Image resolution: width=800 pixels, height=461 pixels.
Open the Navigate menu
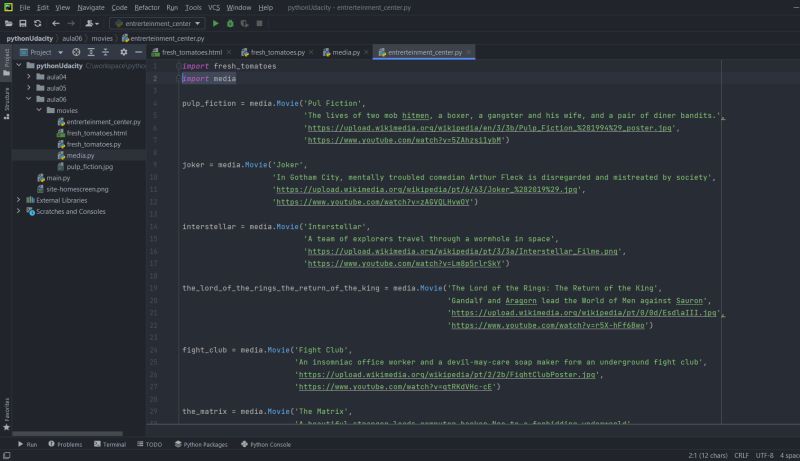(91, 8)
